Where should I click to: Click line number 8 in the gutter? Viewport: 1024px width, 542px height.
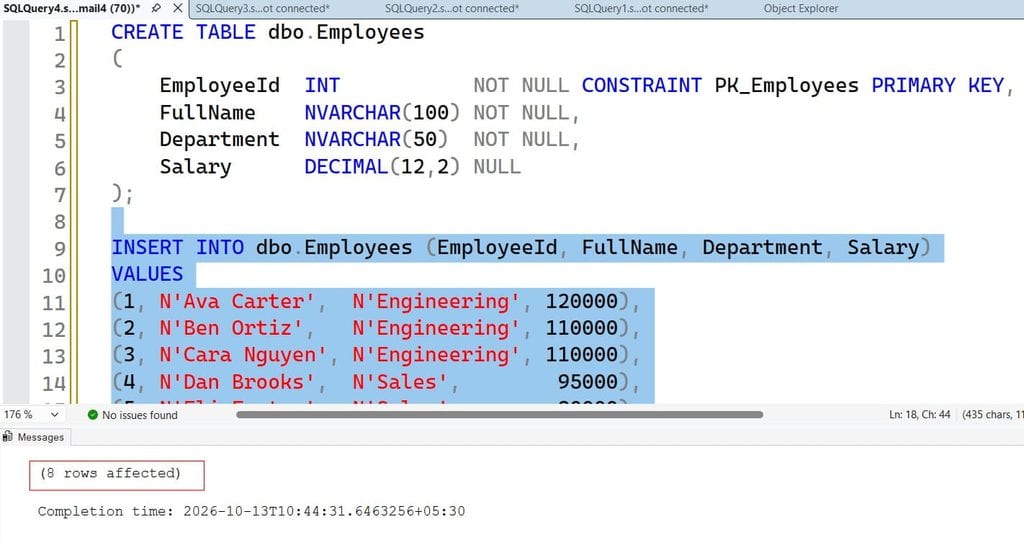[59, 221]
